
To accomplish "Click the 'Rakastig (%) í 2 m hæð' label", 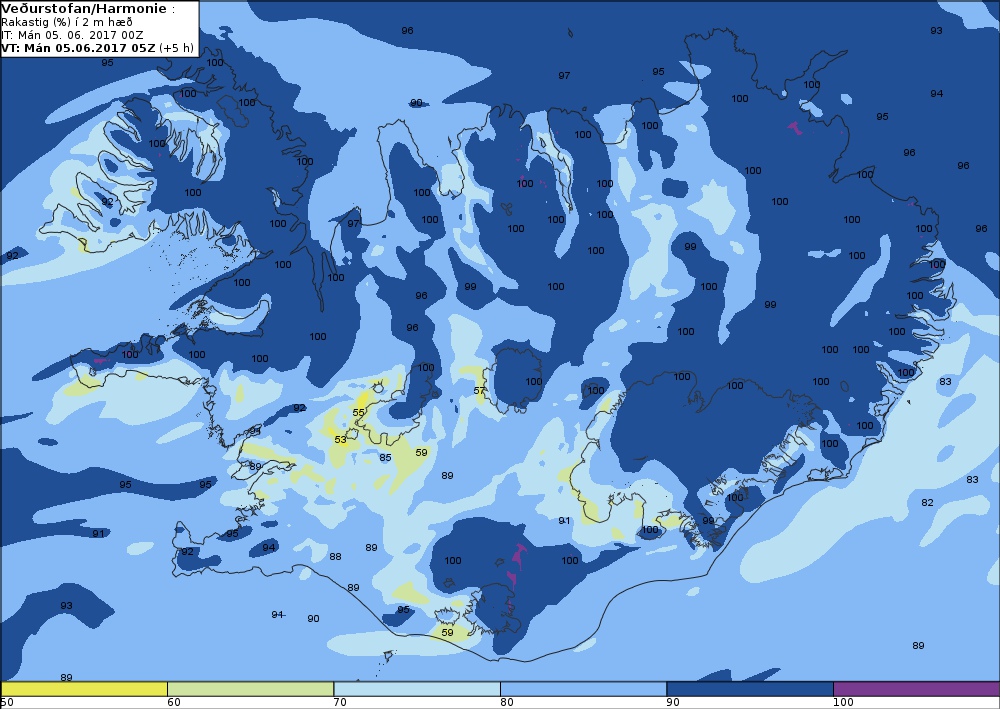I will [67, 22].
